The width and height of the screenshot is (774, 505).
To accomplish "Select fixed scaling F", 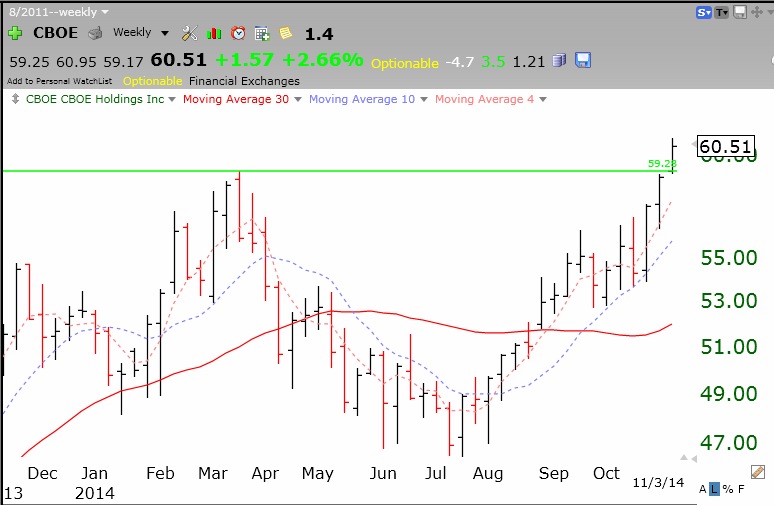I will pos(741,489).
